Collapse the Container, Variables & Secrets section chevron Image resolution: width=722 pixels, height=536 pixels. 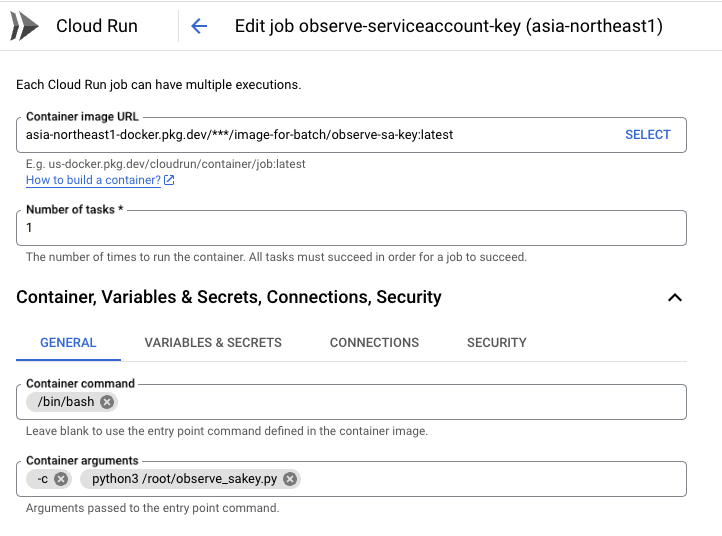click(x=675, y=297)
